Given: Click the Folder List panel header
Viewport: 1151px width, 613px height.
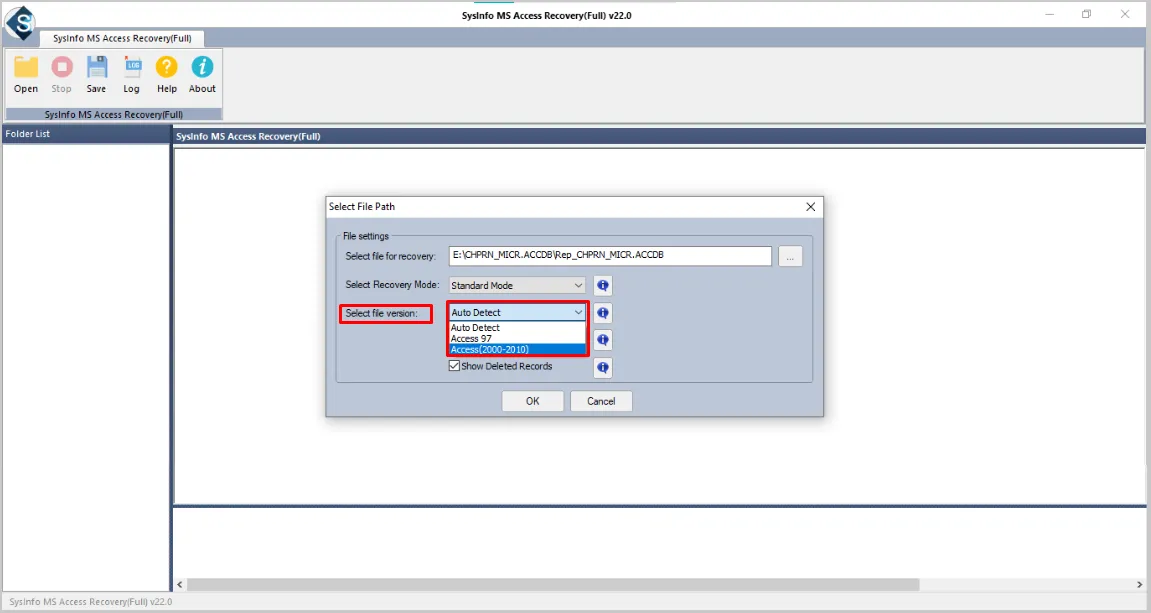Looking at the screenshot, I should pos(86,134).
